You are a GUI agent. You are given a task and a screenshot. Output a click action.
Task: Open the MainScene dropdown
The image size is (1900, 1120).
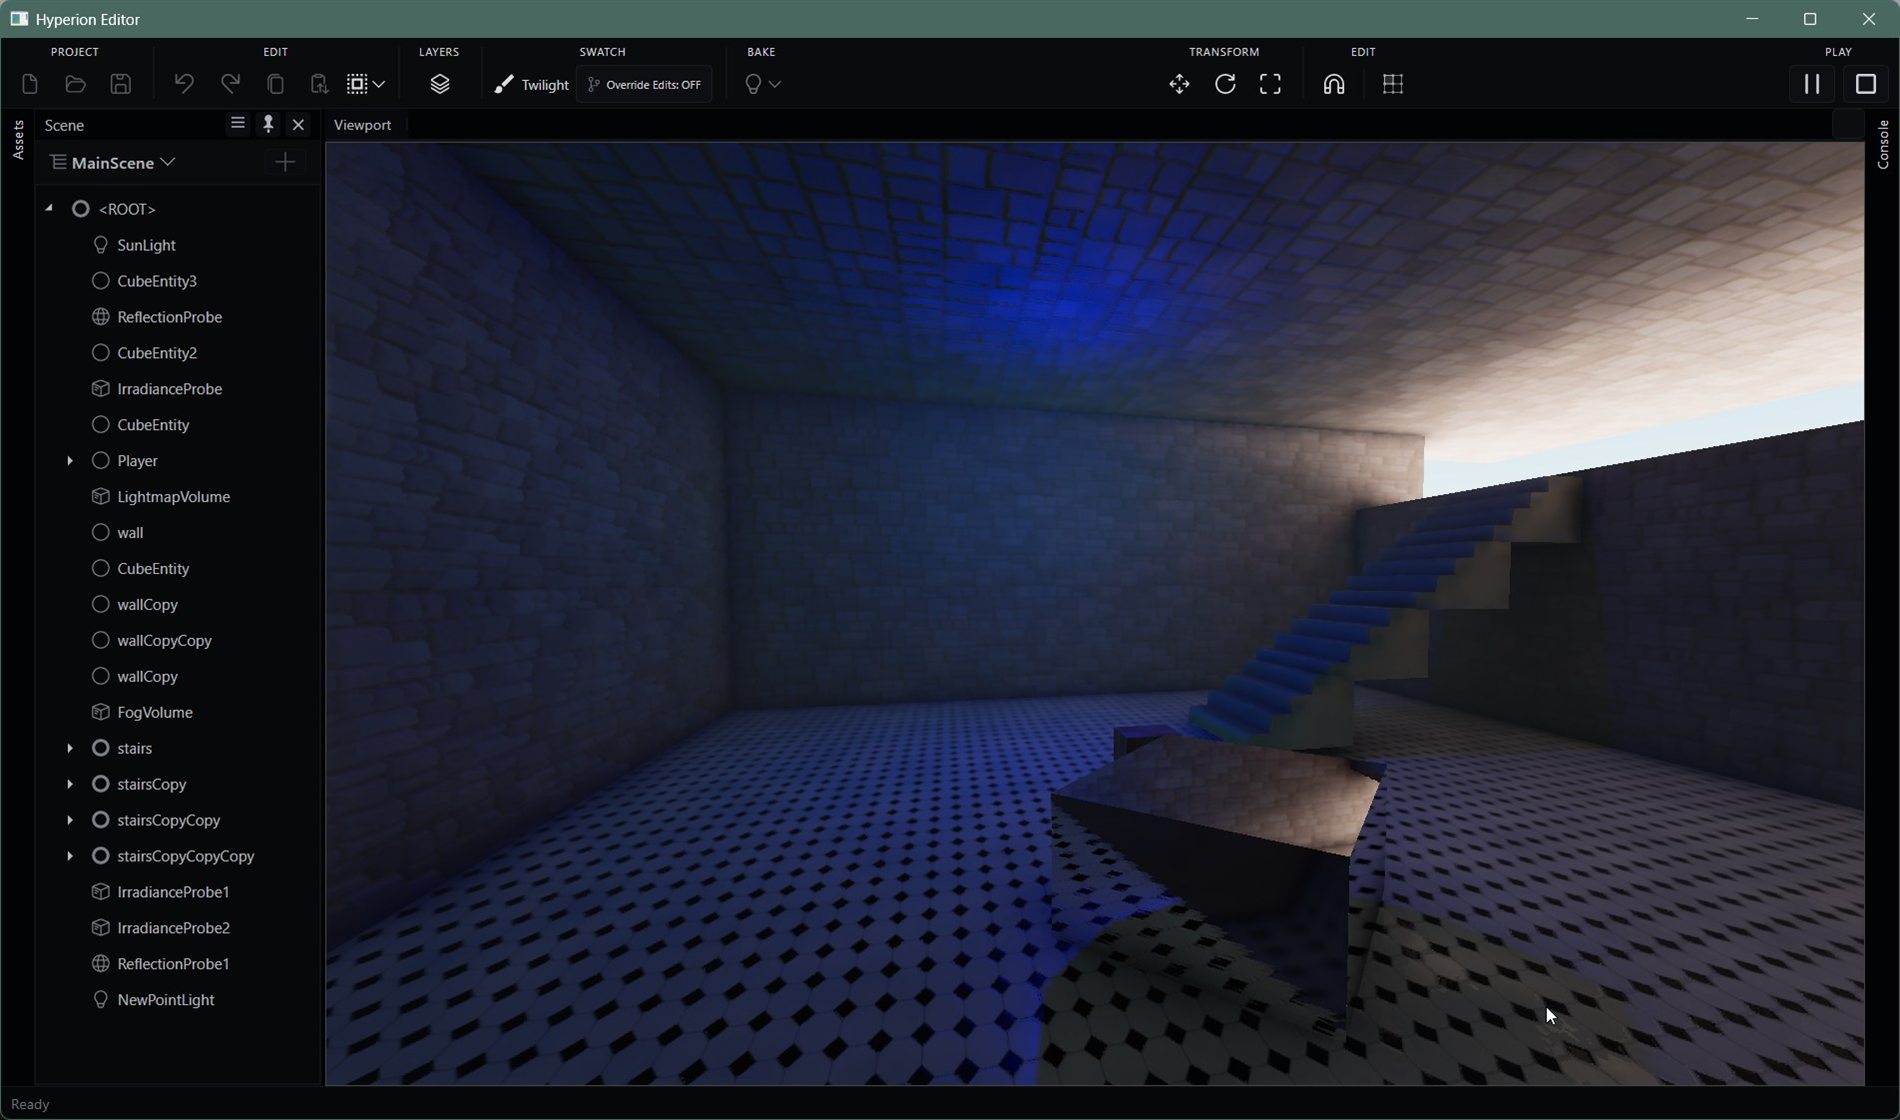coord(113,163)
